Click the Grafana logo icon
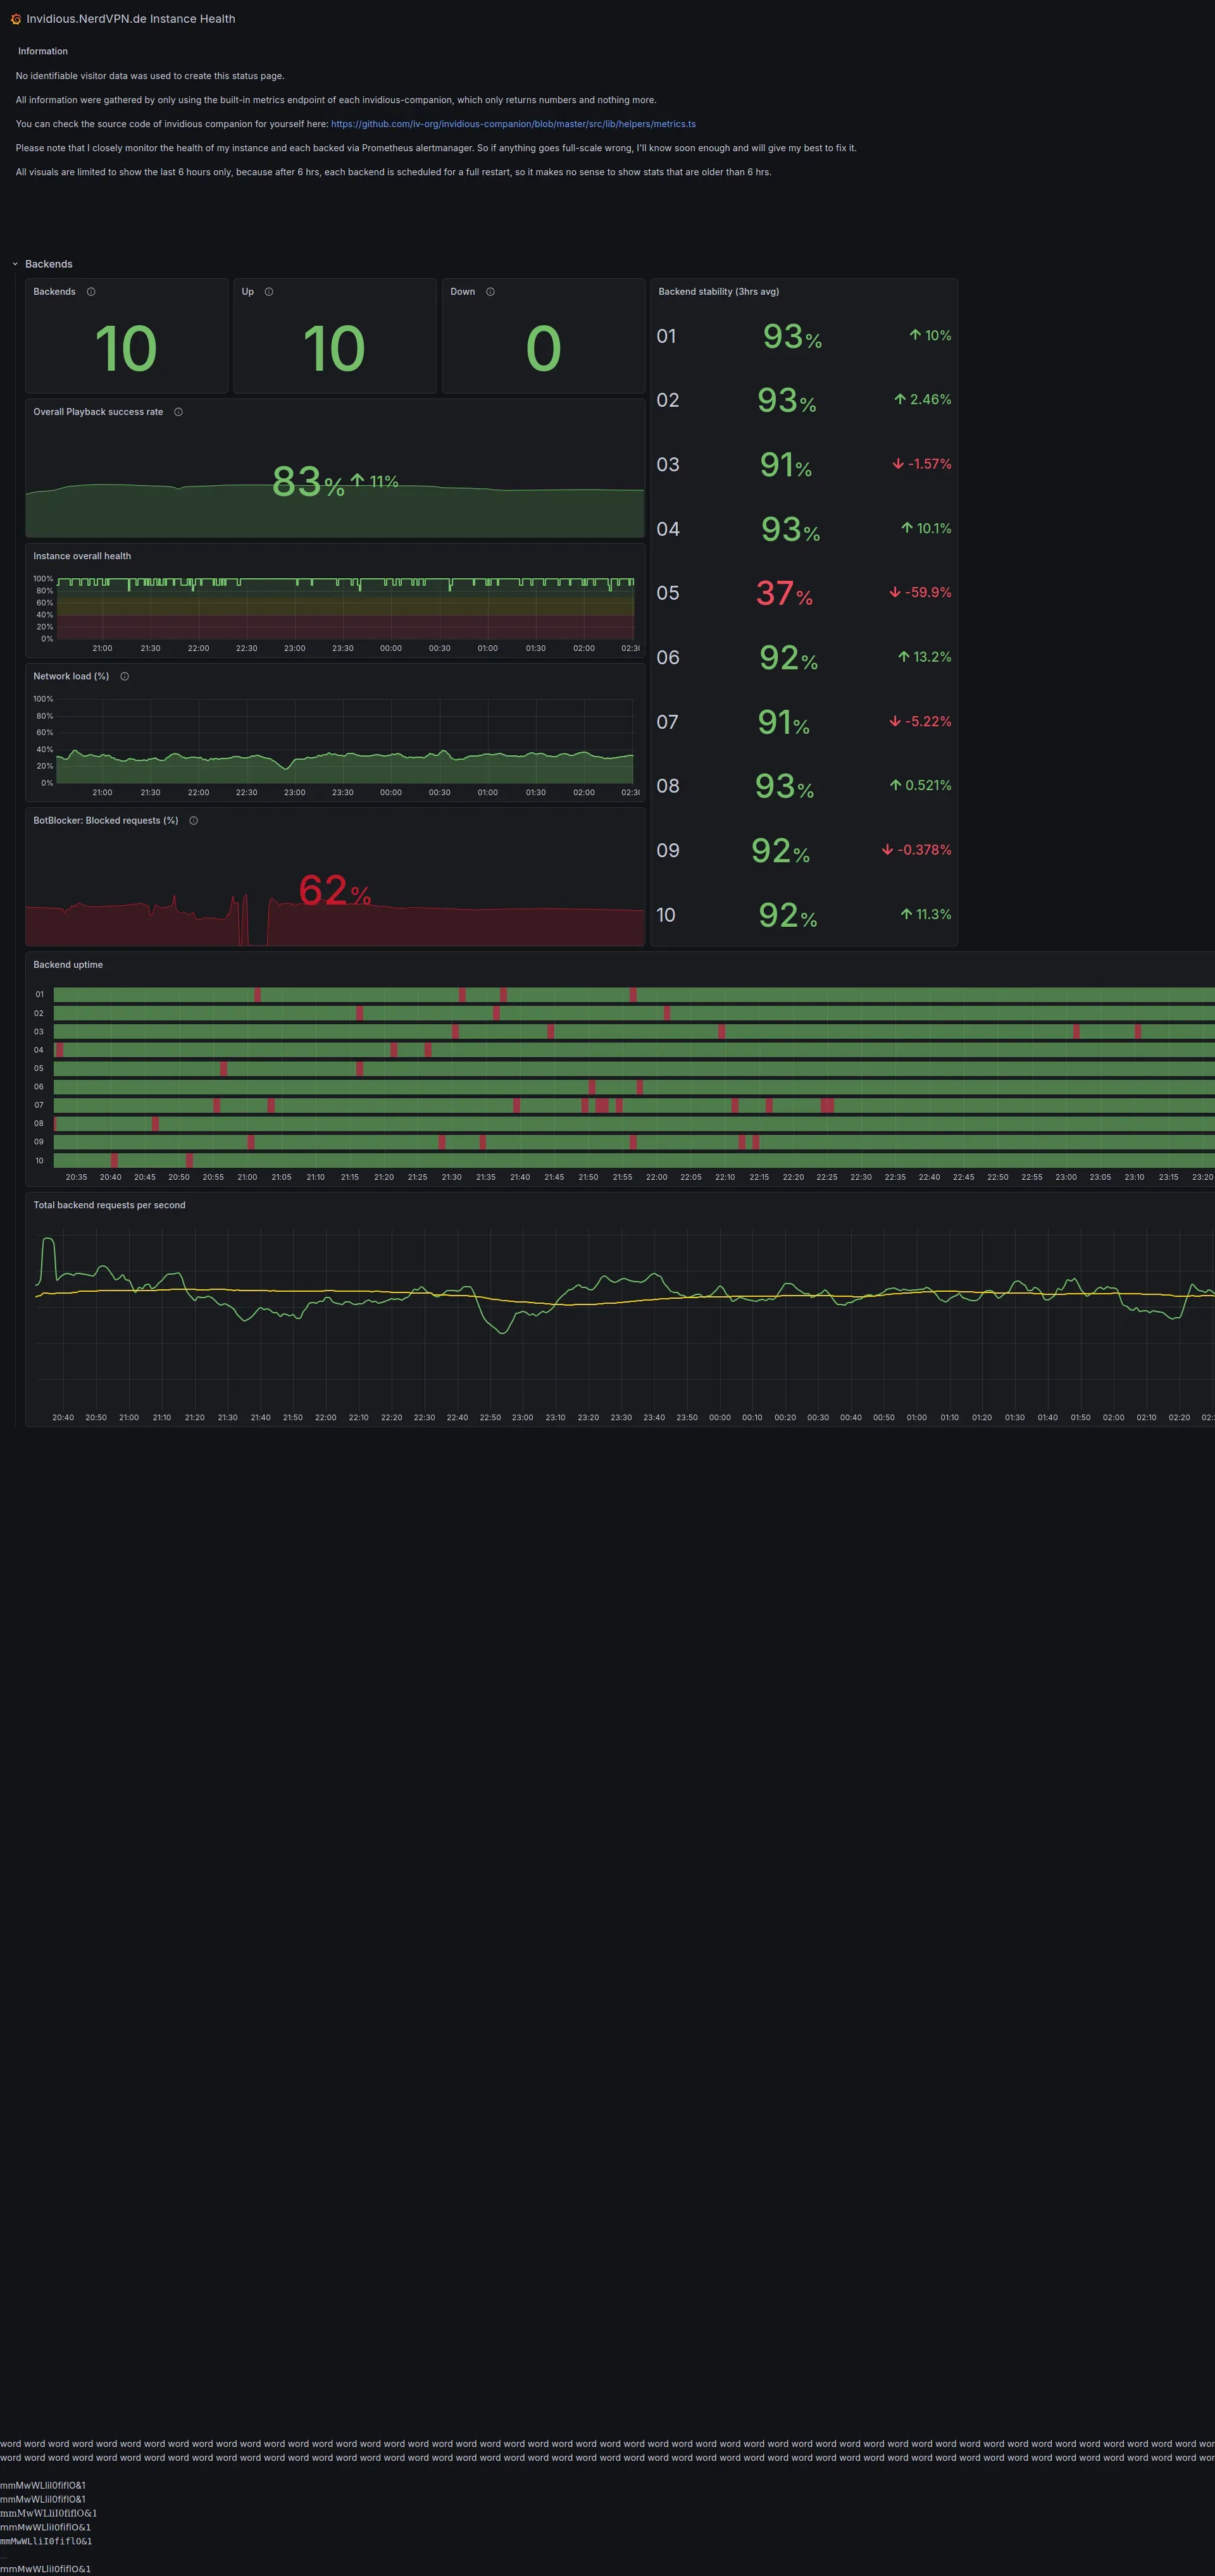 pyautogui.click(x=15, y=19)
